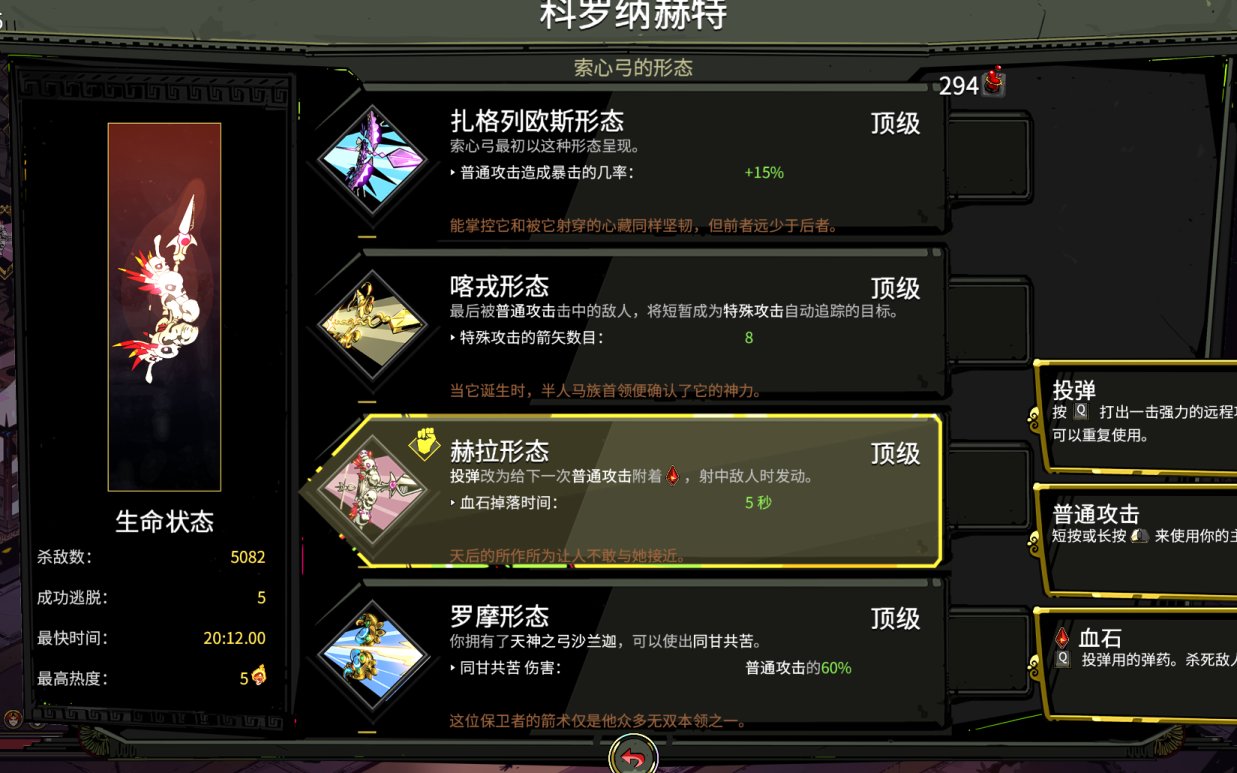Click the 血石 description panel
This screenshot has width=1237, height=773.
pos(1136,663)
